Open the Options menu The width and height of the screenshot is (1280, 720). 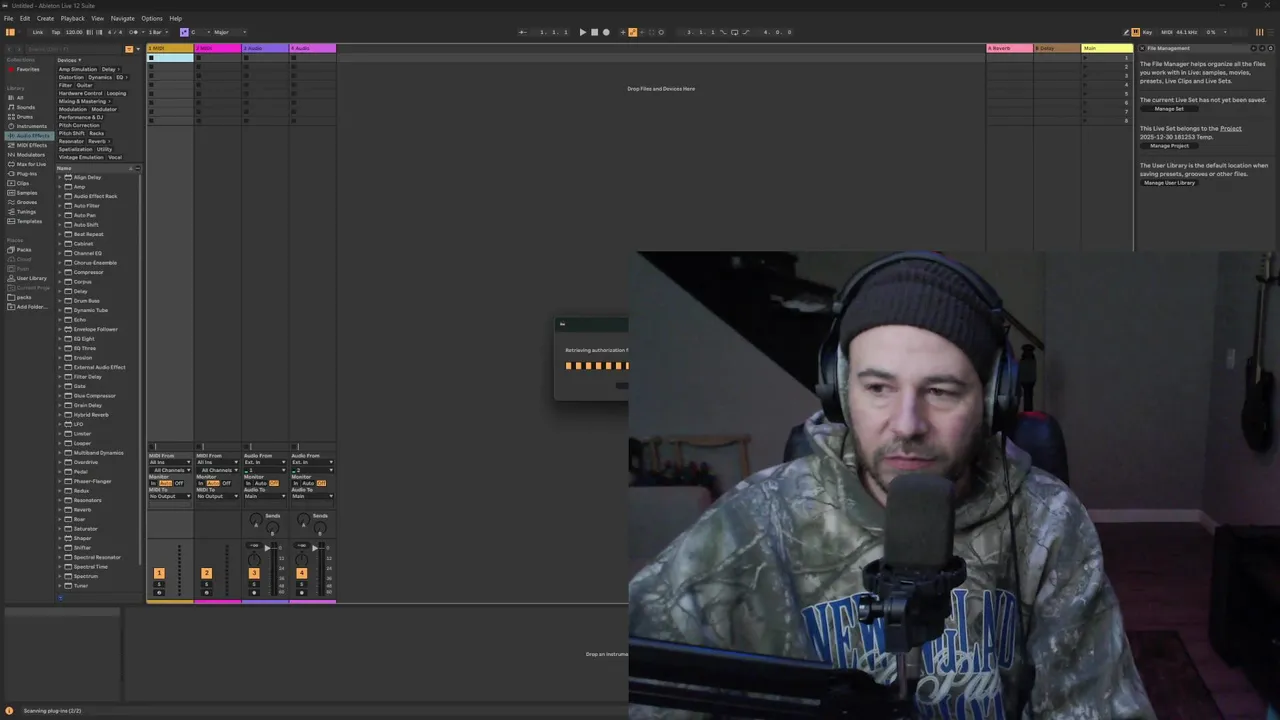(x=151, y=18)
